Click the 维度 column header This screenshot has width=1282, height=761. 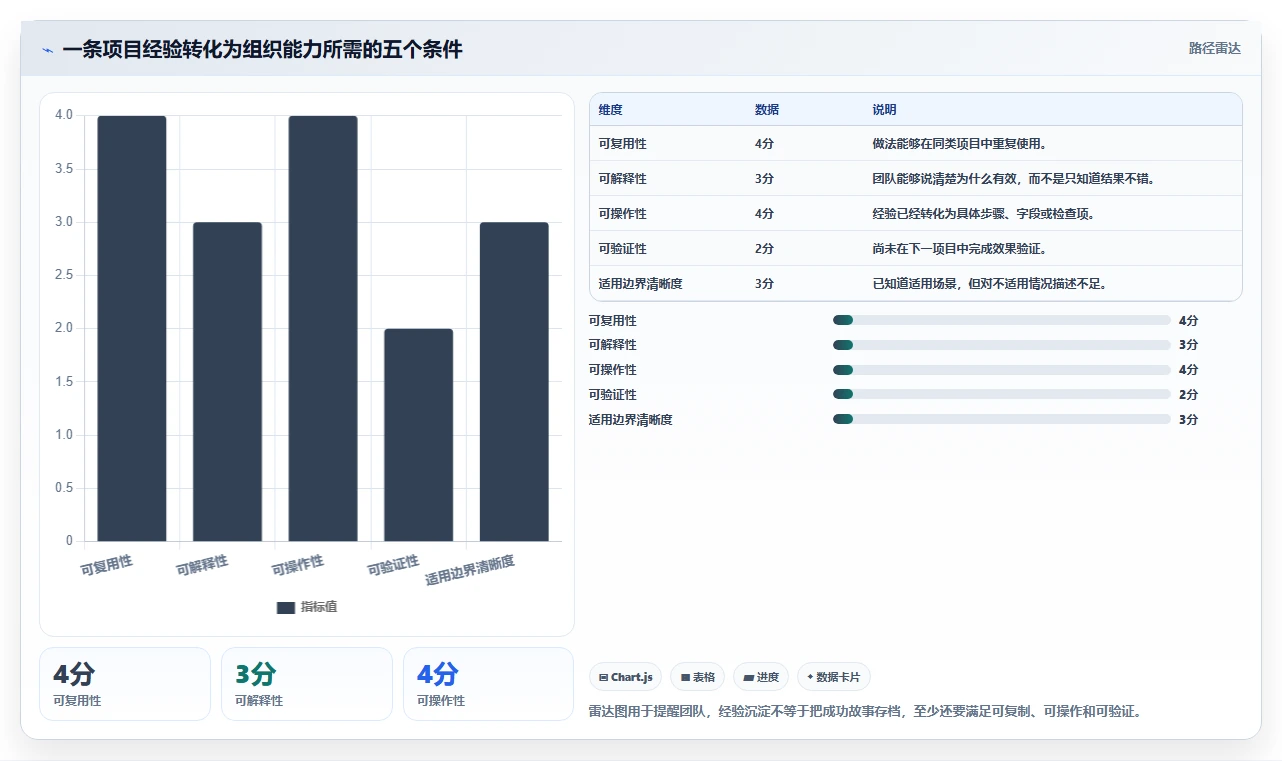pyautogui.click(x=610, y=110)
